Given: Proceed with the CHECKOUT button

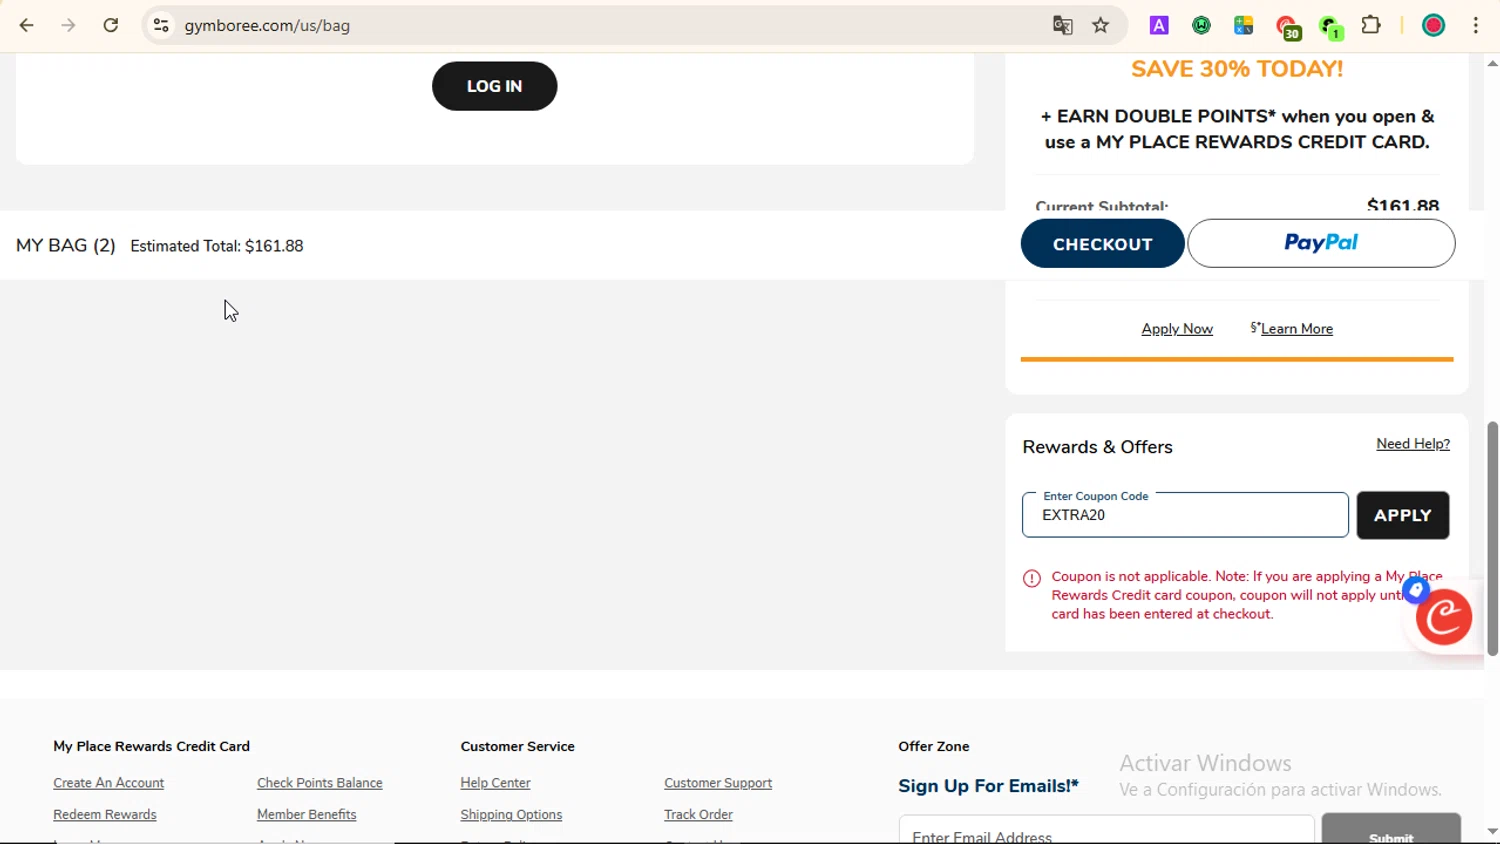Looking at the screenshot, I should click(1102, 244).
